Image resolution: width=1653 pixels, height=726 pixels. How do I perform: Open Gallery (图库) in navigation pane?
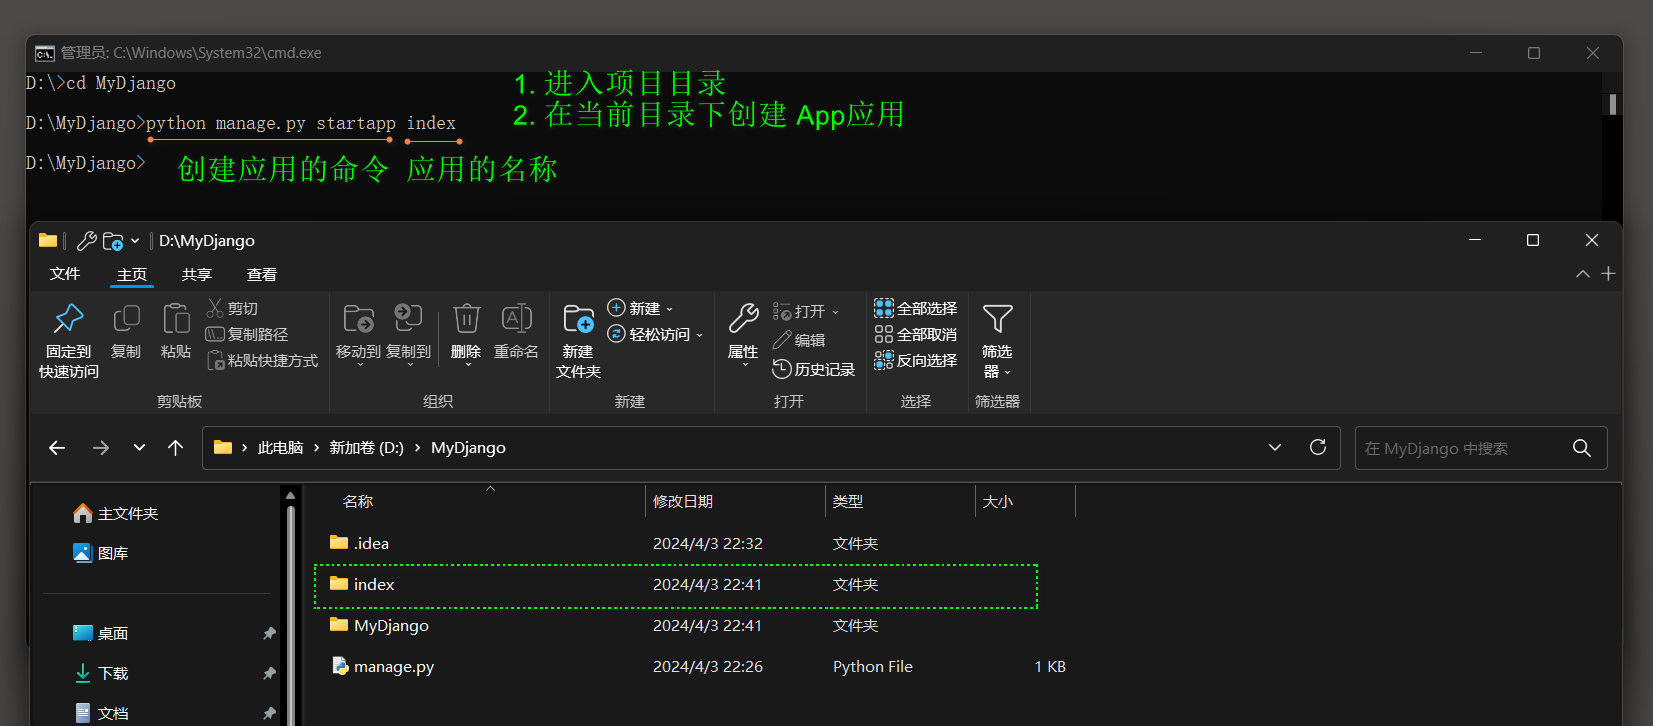(x=101, y=554)
